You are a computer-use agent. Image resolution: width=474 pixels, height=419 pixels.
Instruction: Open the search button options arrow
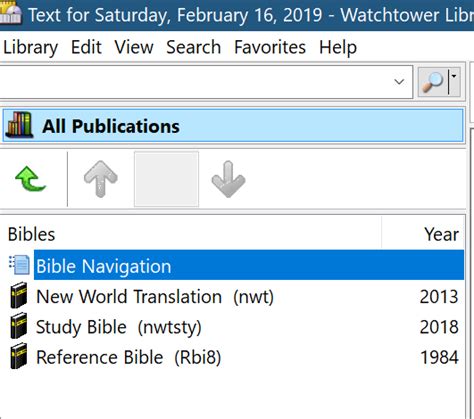(x=454, y=82)
